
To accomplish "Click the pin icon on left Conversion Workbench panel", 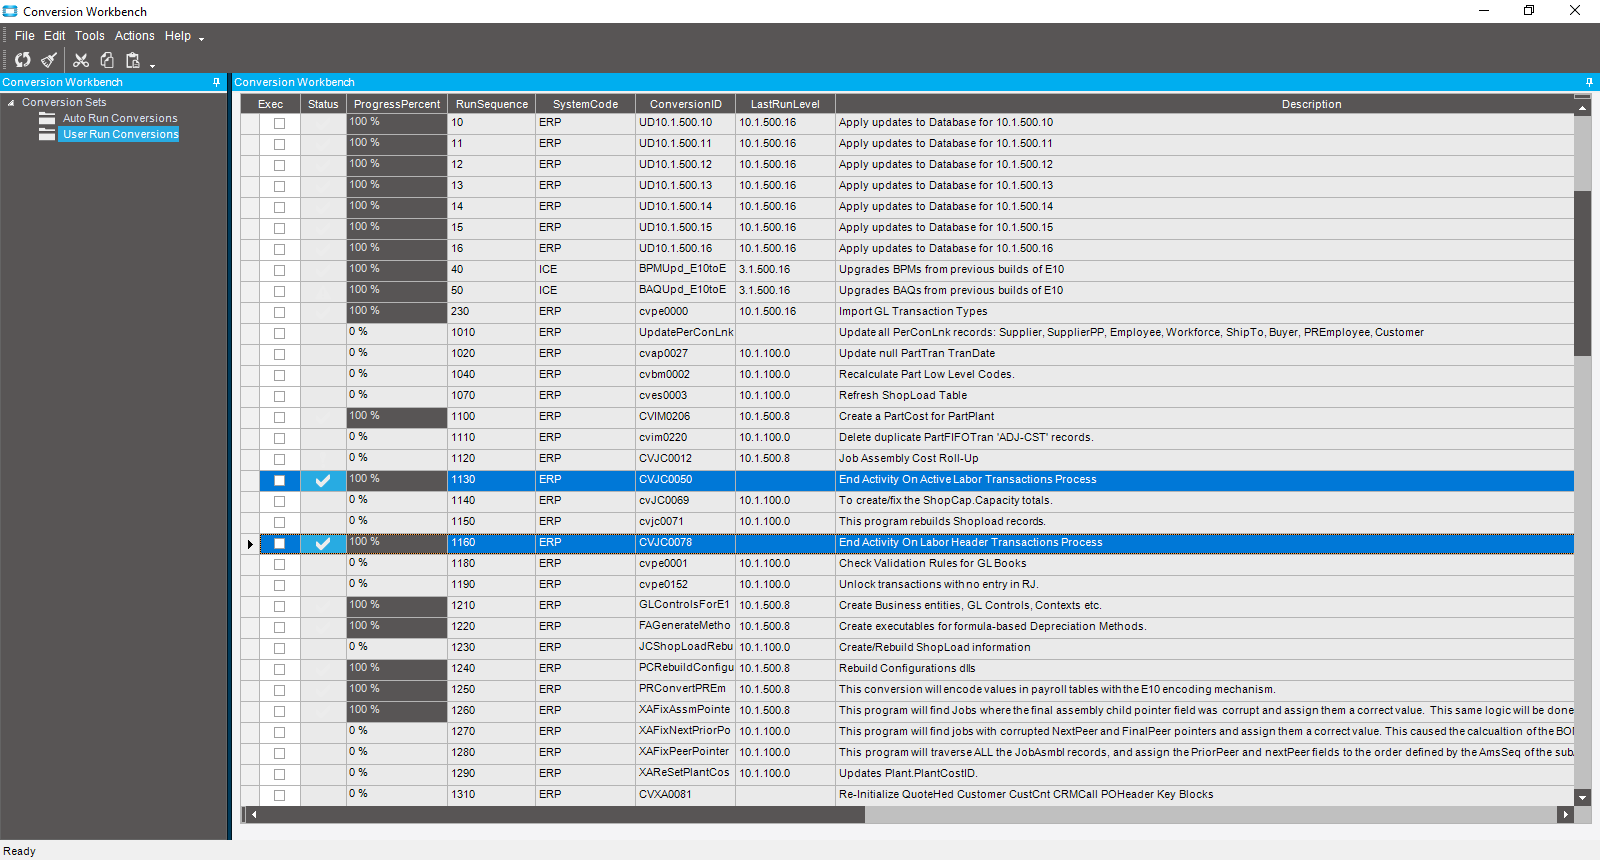I will click(217, 82).
